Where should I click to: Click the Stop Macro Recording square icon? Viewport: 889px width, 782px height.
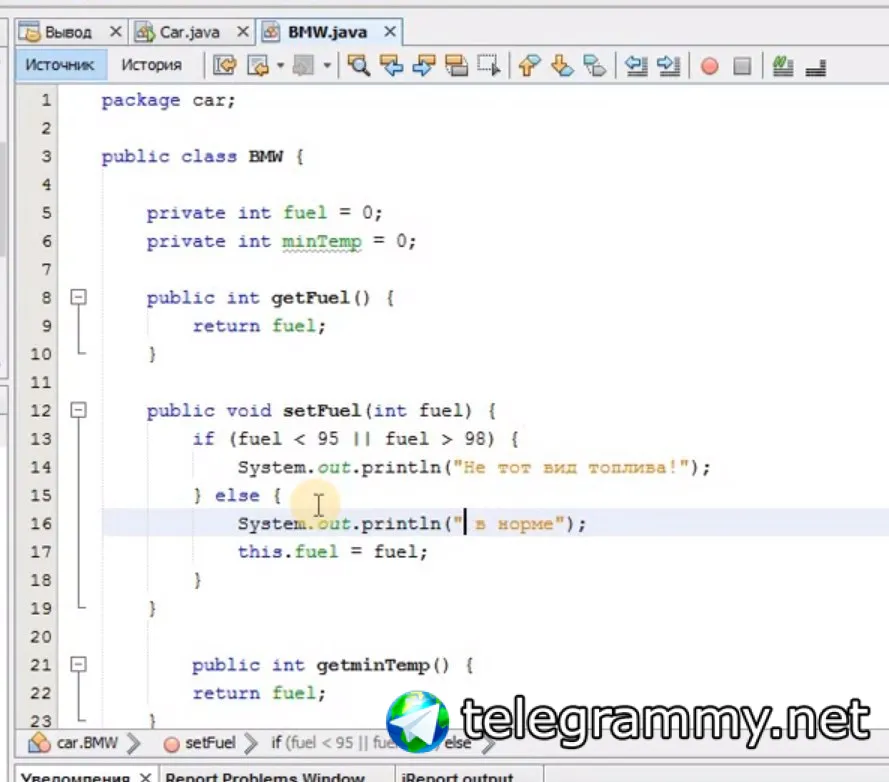(x=742, y=66)
